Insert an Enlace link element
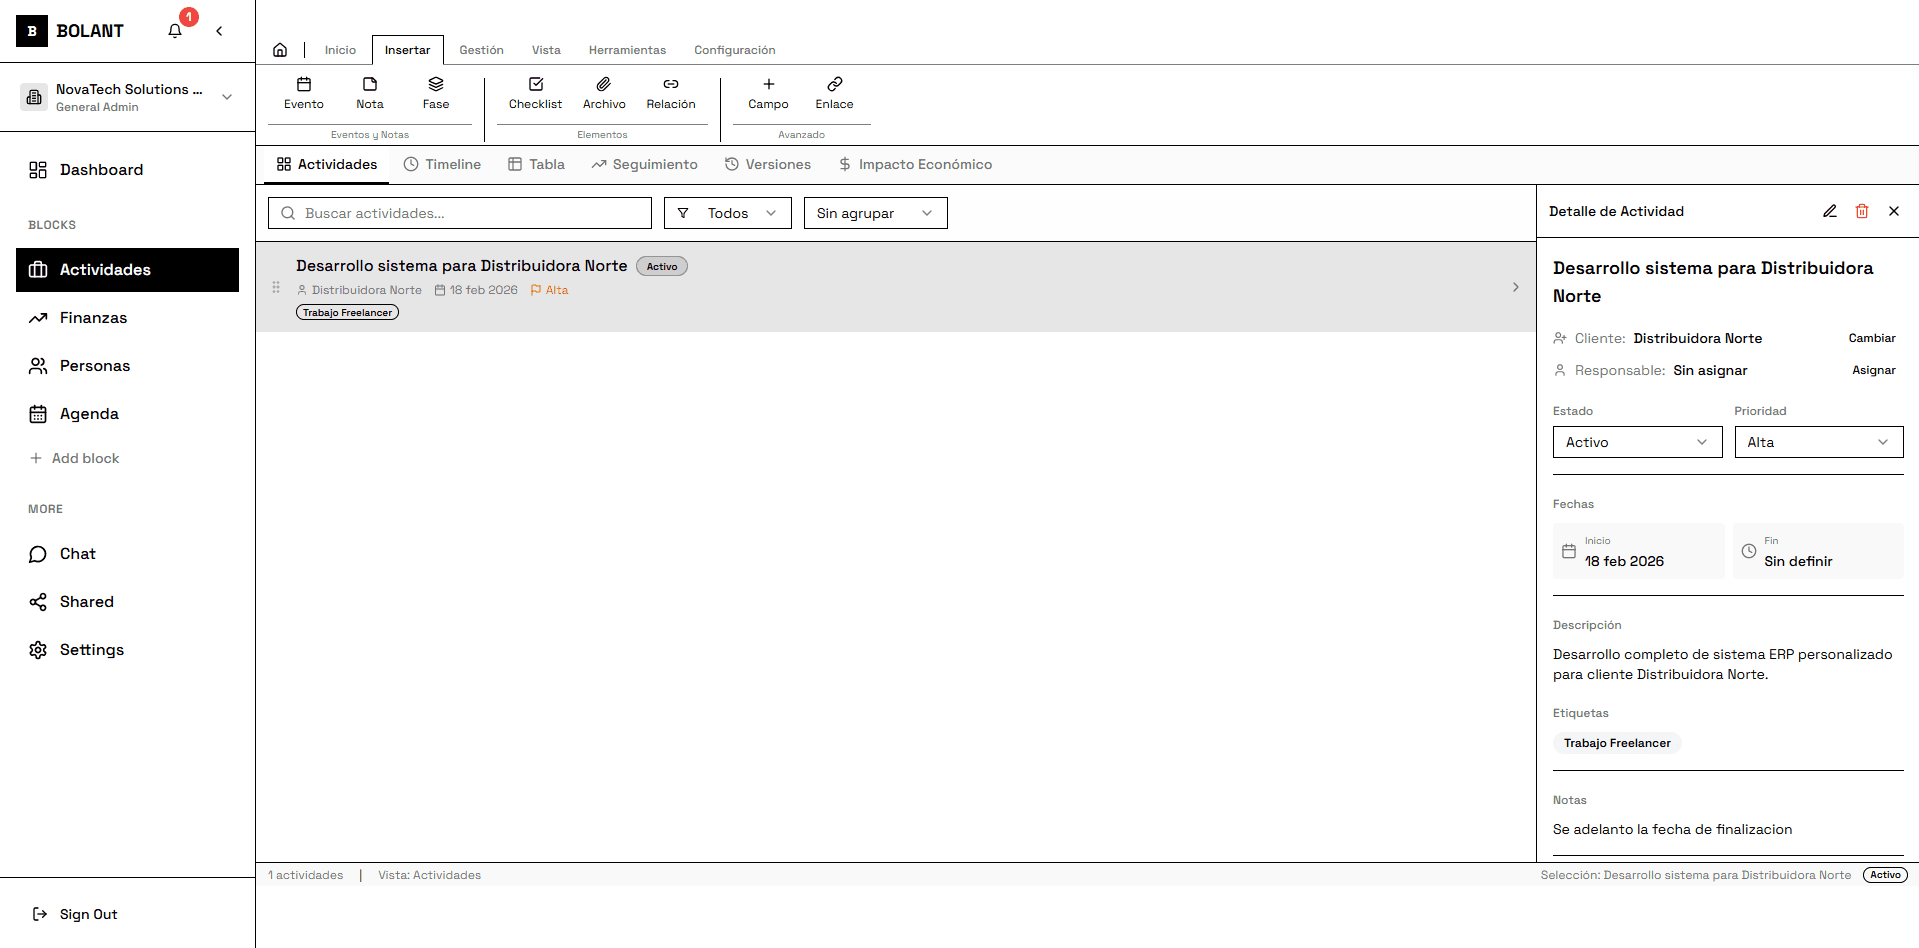This screenshot has width=1919, height=948. 834,92
